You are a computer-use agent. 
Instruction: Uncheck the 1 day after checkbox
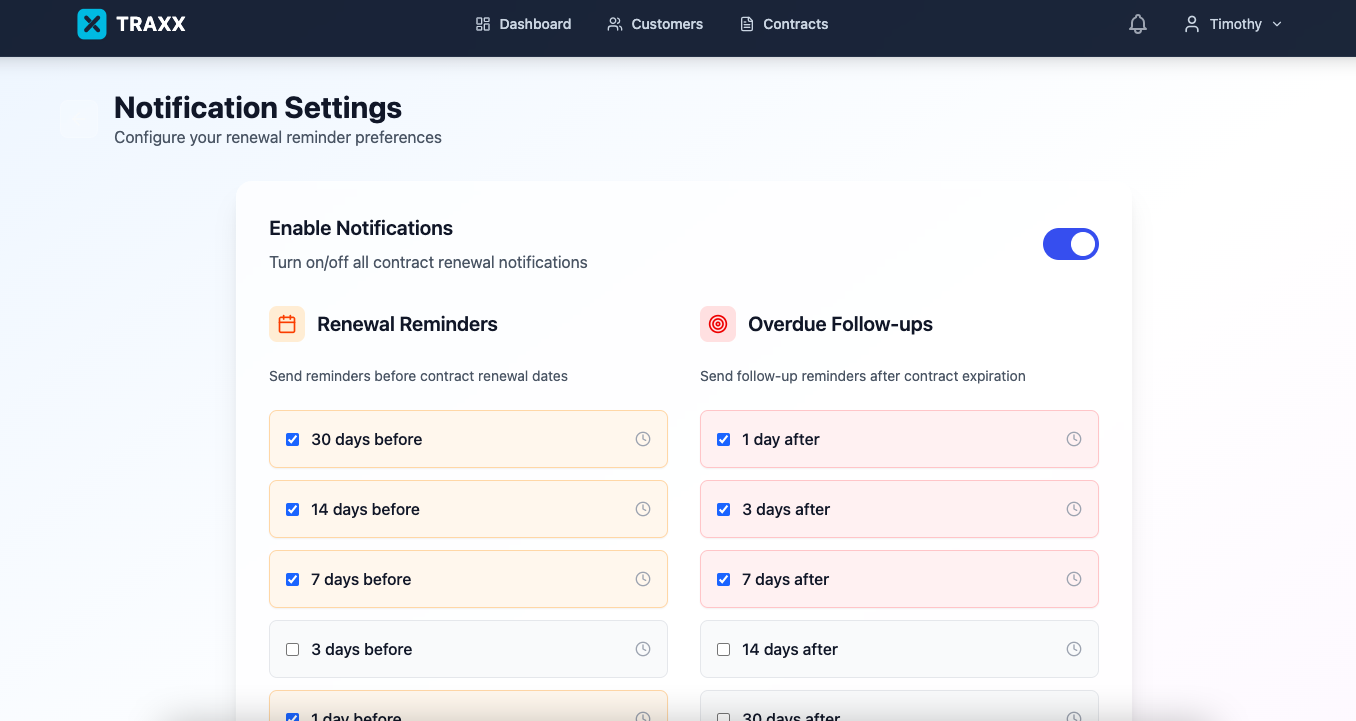pyautogui.click(x=724, y=439)
